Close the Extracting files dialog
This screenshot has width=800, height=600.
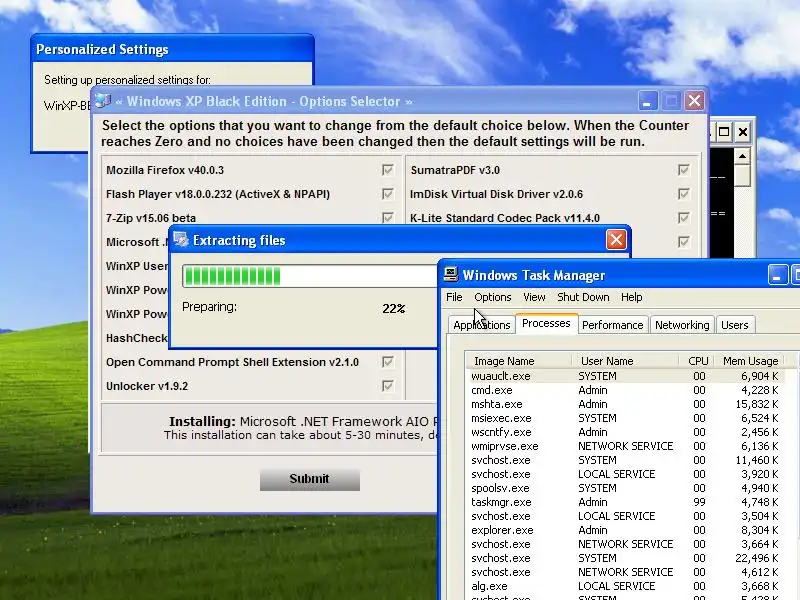(x=616, y=239)
